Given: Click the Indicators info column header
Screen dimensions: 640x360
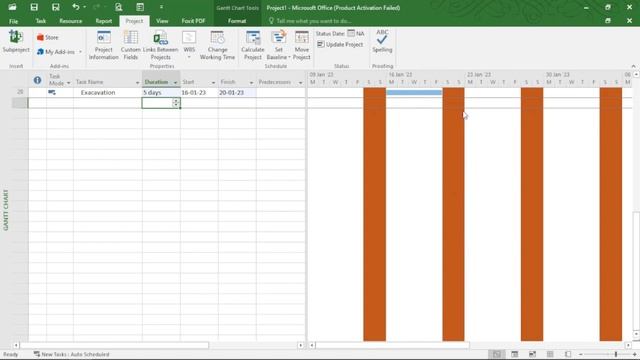Looking at the screenshot, I should pyautogui.click(x=37, y=80).
